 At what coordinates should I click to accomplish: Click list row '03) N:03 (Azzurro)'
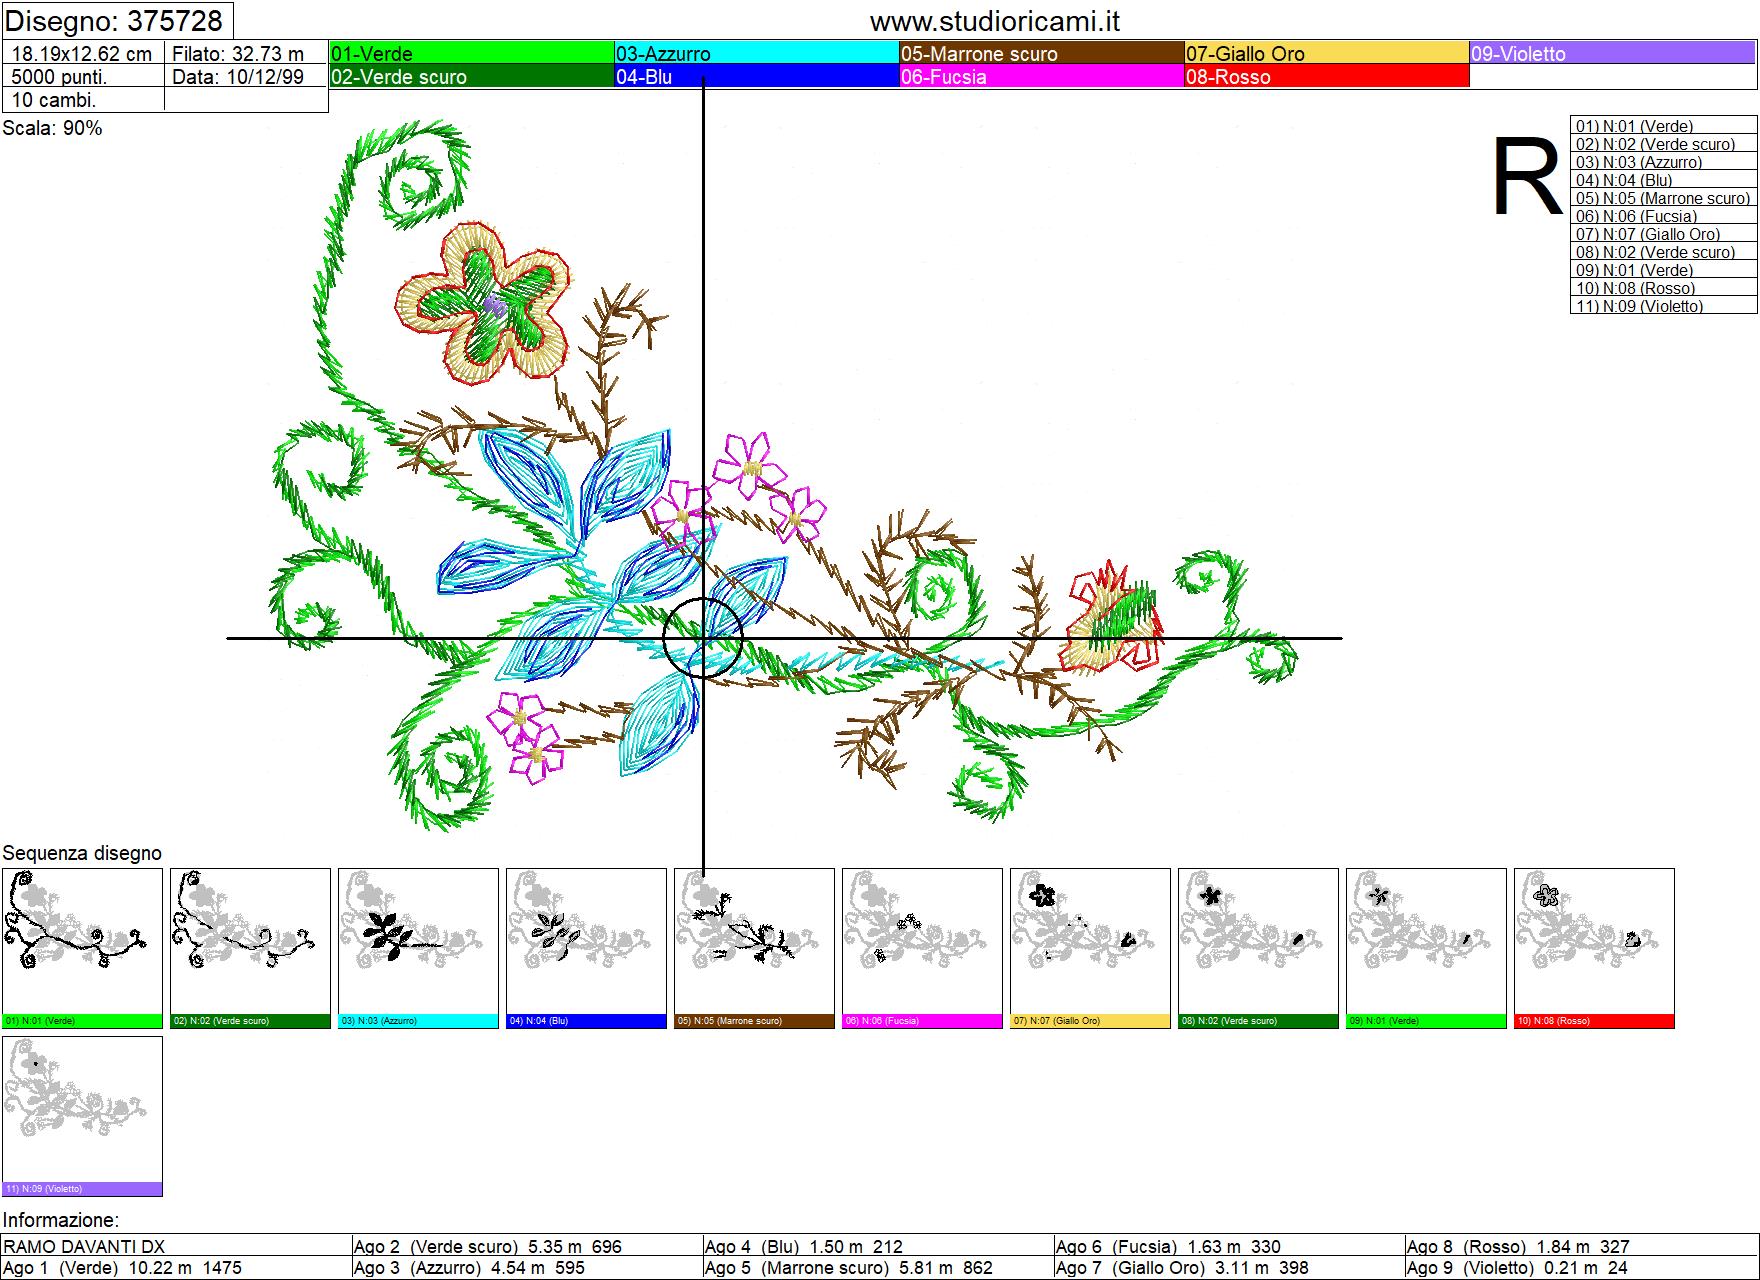(x=1664, y=162)
